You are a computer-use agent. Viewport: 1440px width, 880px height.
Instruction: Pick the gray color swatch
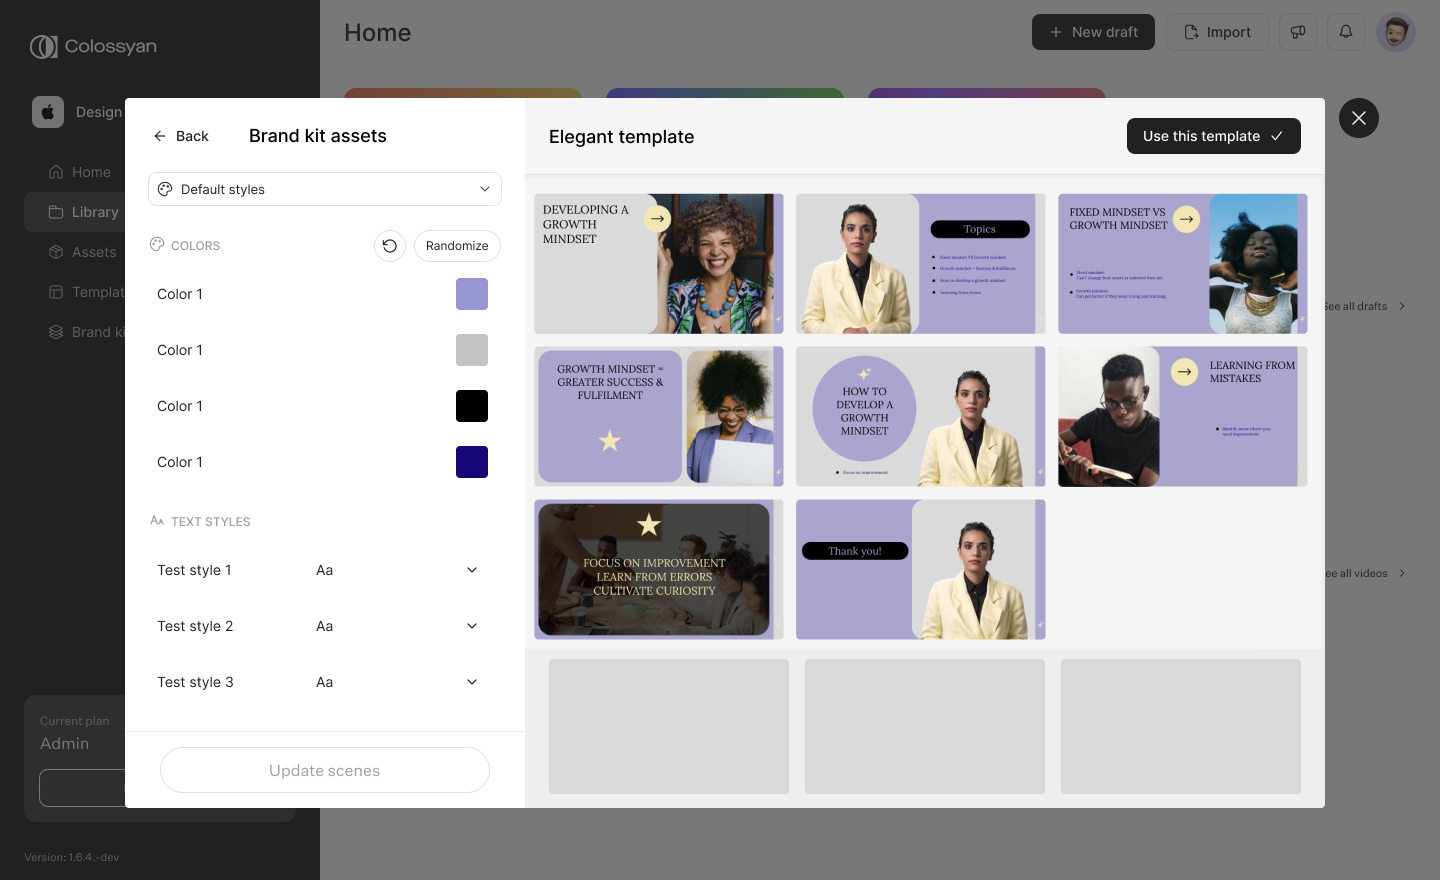coord(472,350)
